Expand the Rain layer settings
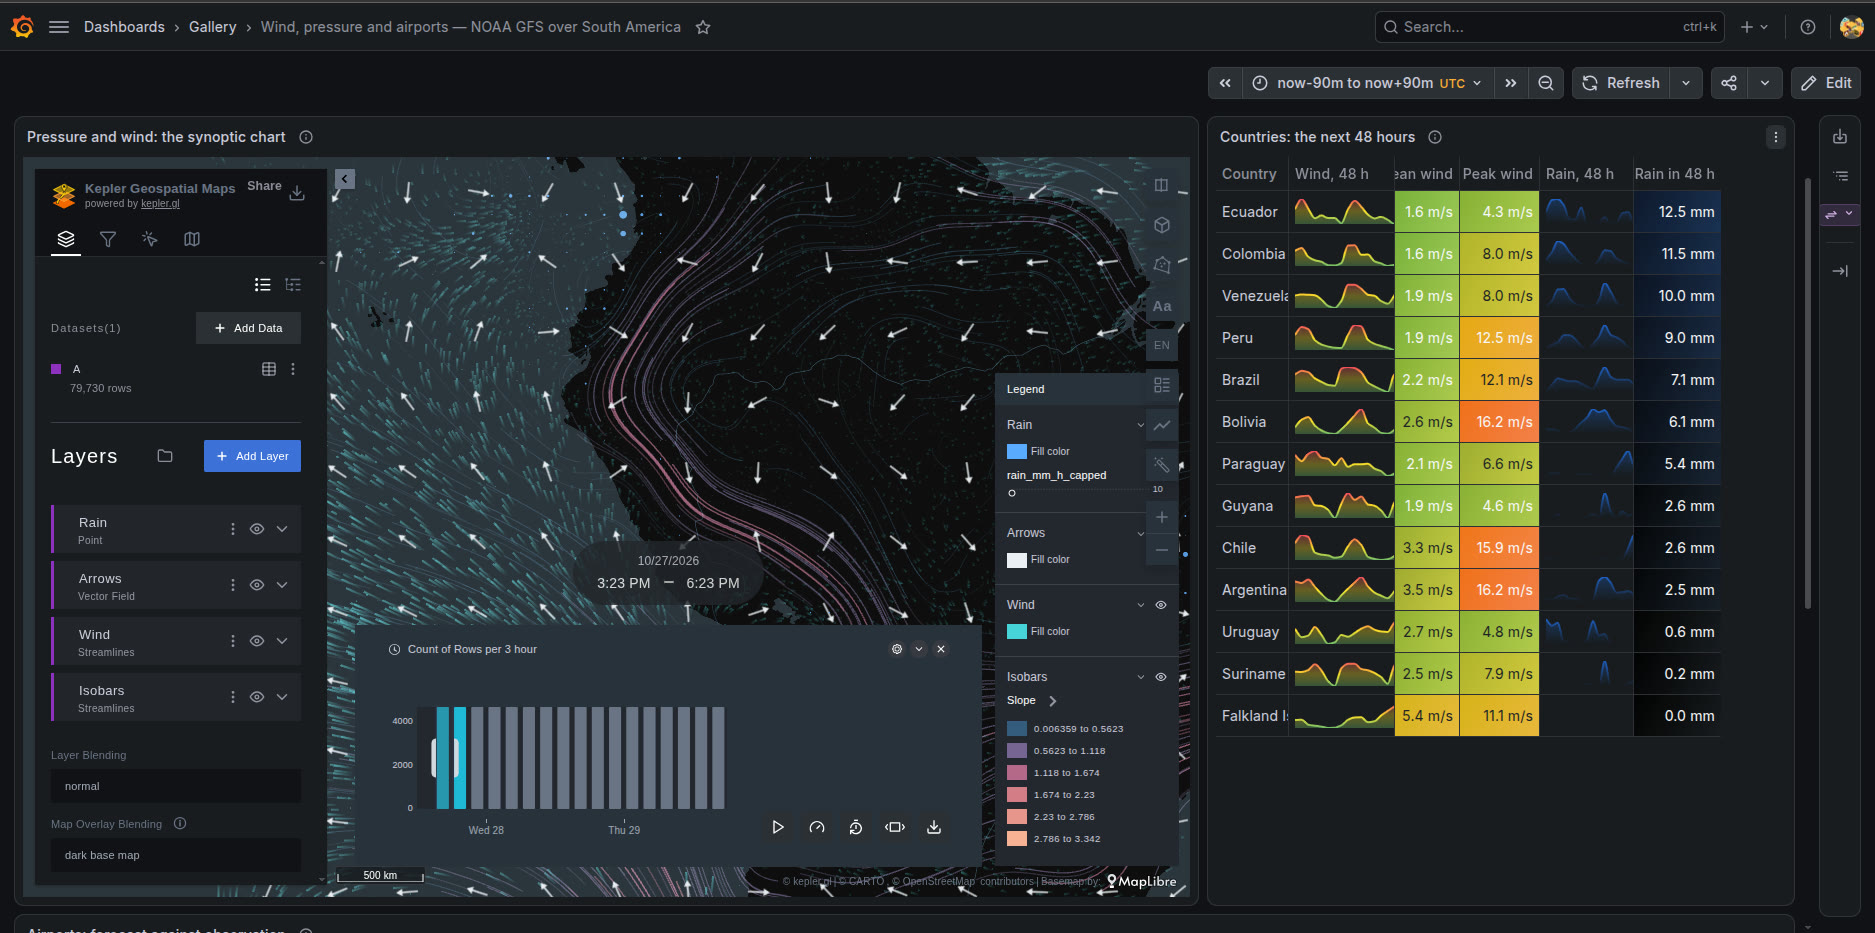 click(282, 529)
